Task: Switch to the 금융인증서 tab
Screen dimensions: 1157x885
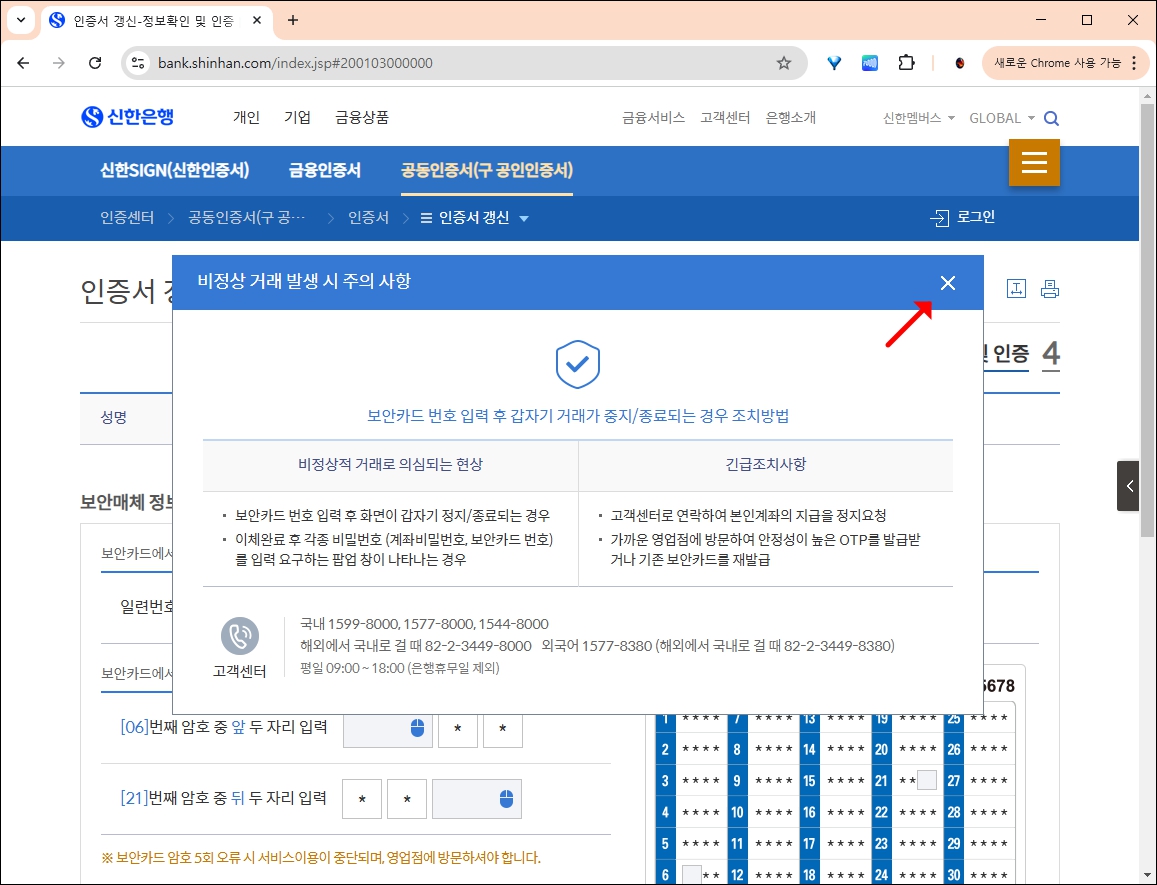Action: [x=324, y=170]
